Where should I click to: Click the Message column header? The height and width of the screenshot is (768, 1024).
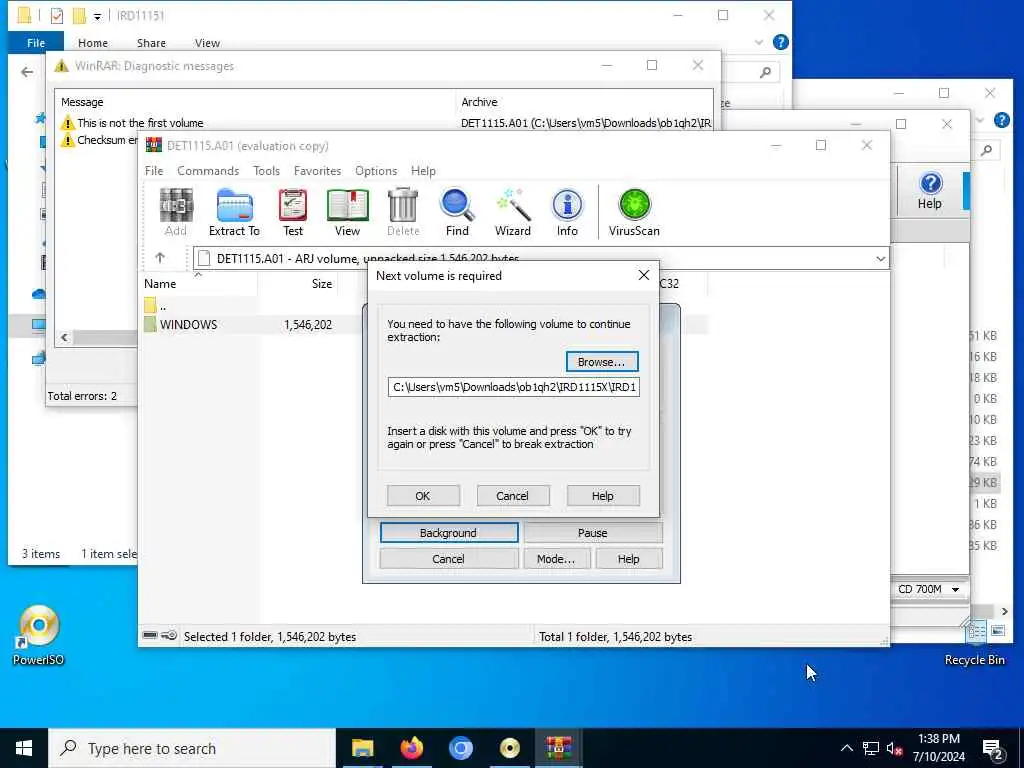(x=255, y=102)
